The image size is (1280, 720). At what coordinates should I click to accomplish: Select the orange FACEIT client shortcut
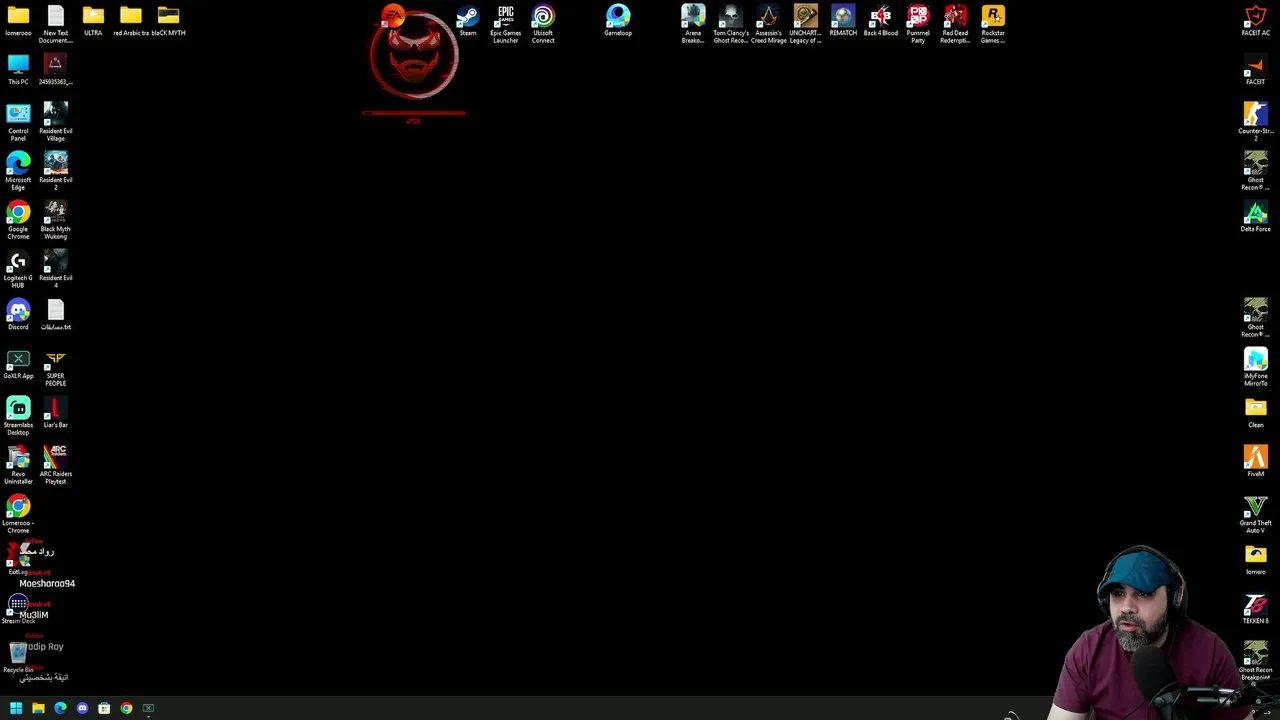click(1256, 70)
